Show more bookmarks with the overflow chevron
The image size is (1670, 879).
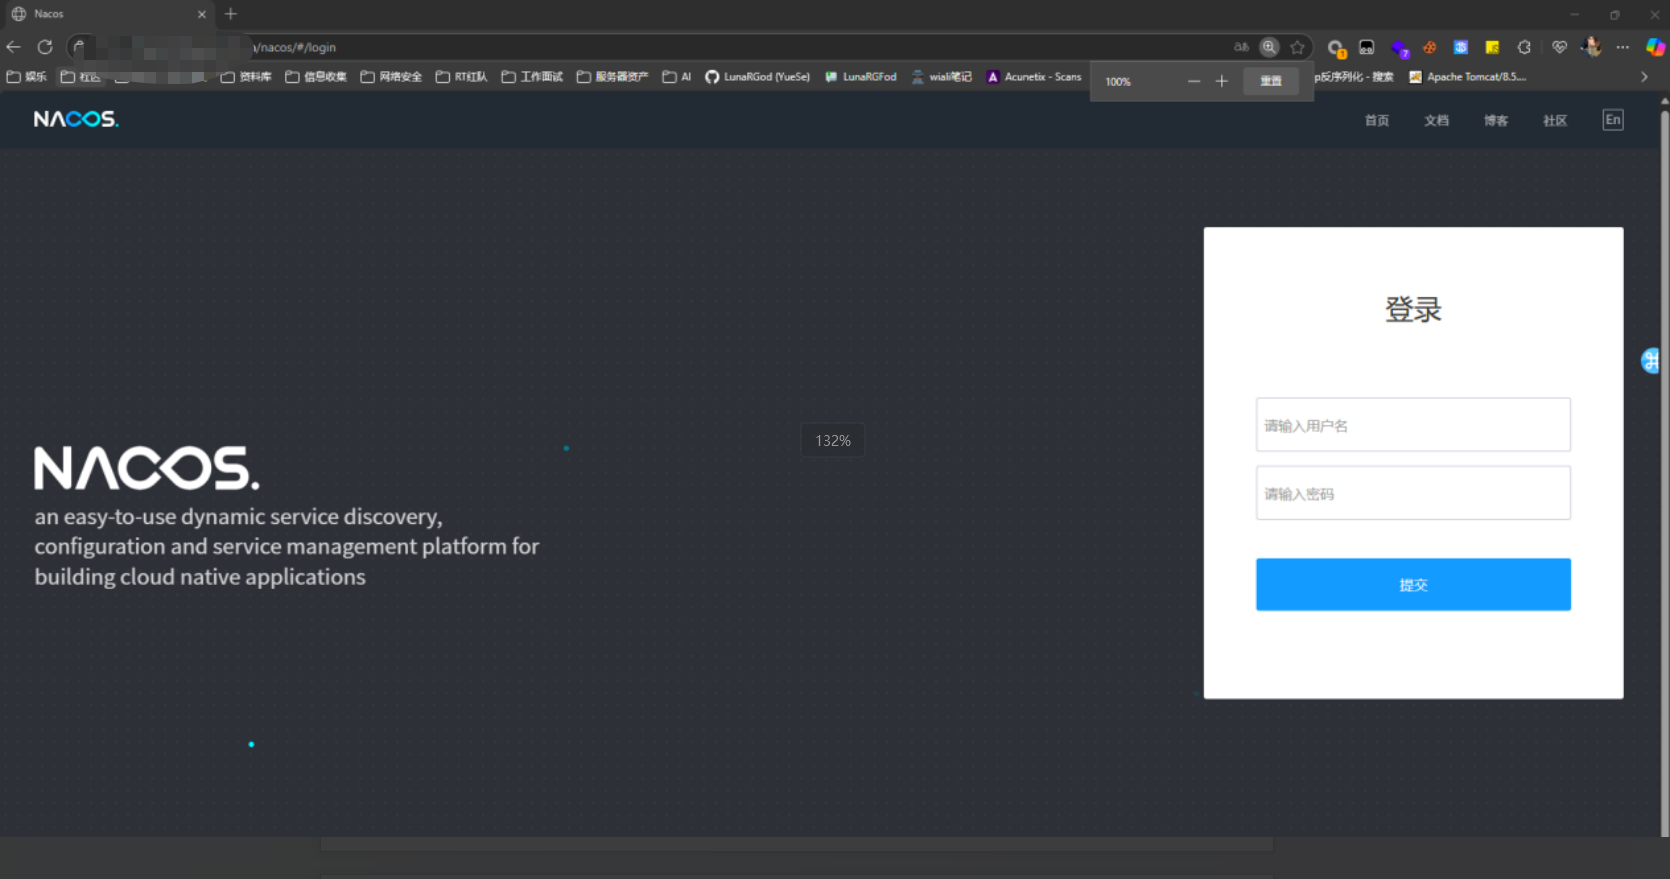[x=1644, y=77]
